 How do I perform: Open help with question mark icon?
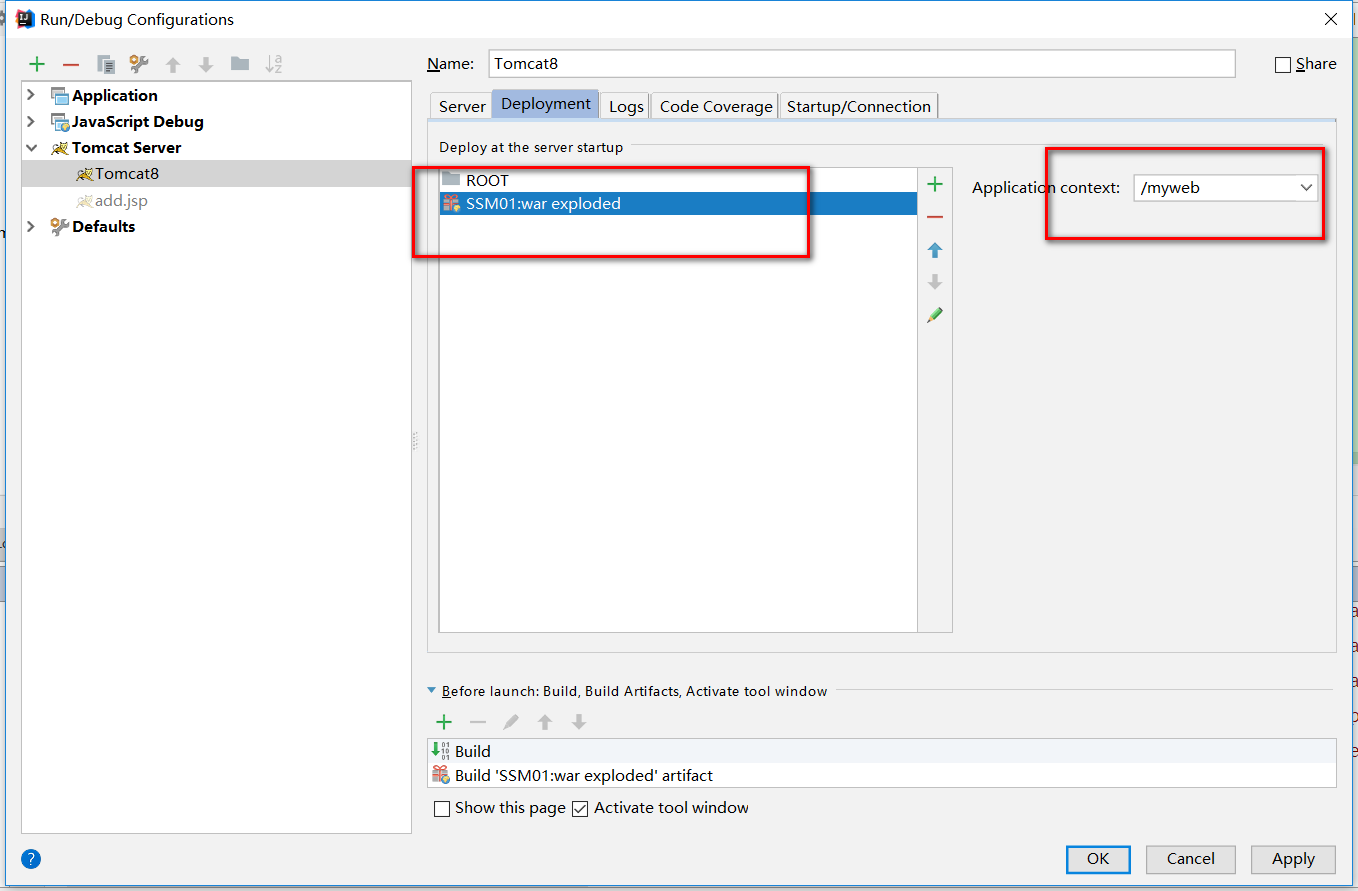tap(31, 859)
